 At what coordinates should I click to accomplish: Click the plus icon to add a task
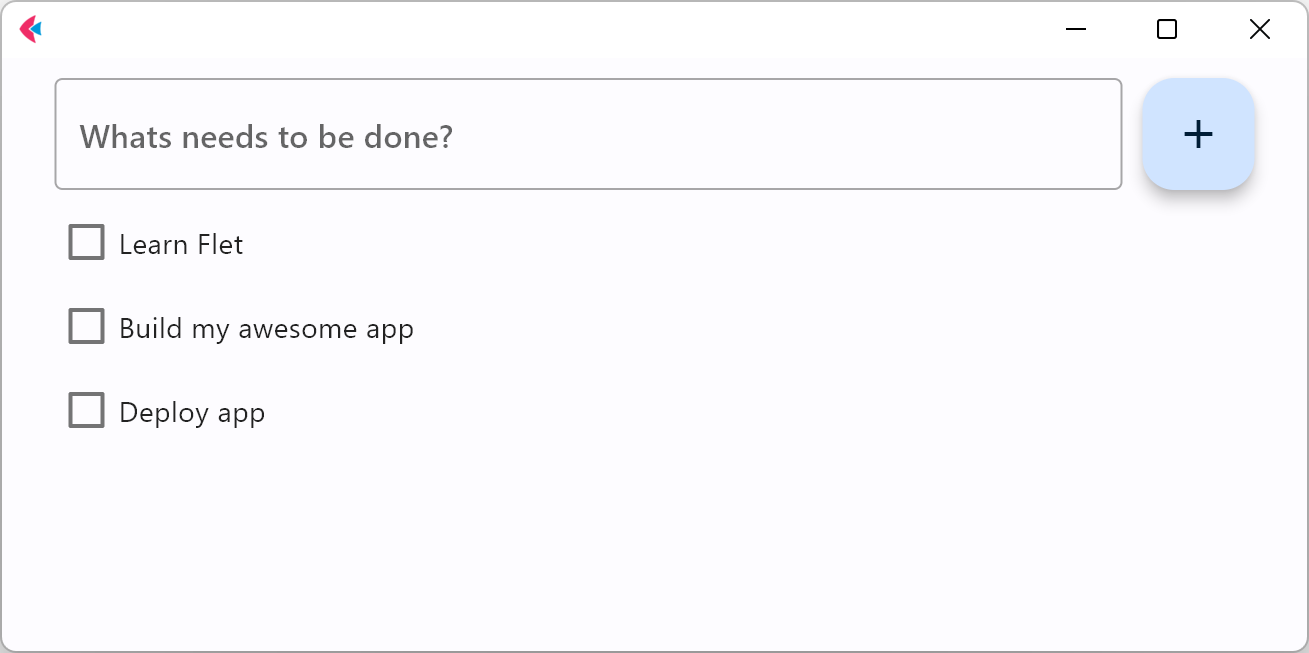1197,134
